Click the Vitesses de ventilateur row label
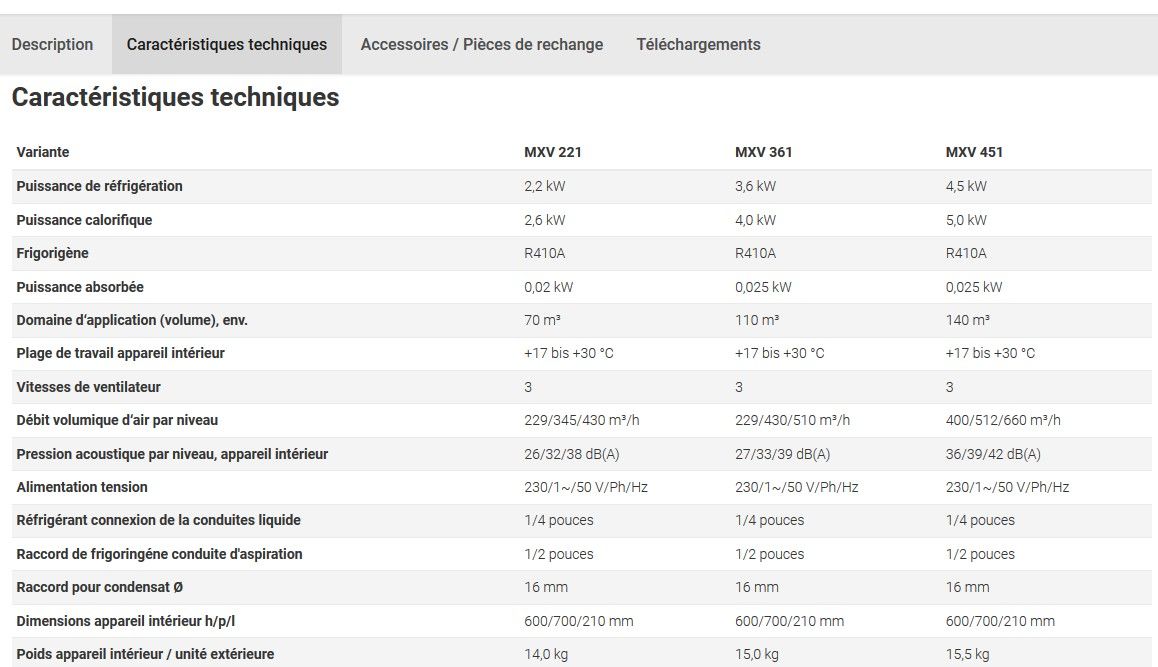Viewport: 1158px width, 667px height. click(x=89, y=387)
